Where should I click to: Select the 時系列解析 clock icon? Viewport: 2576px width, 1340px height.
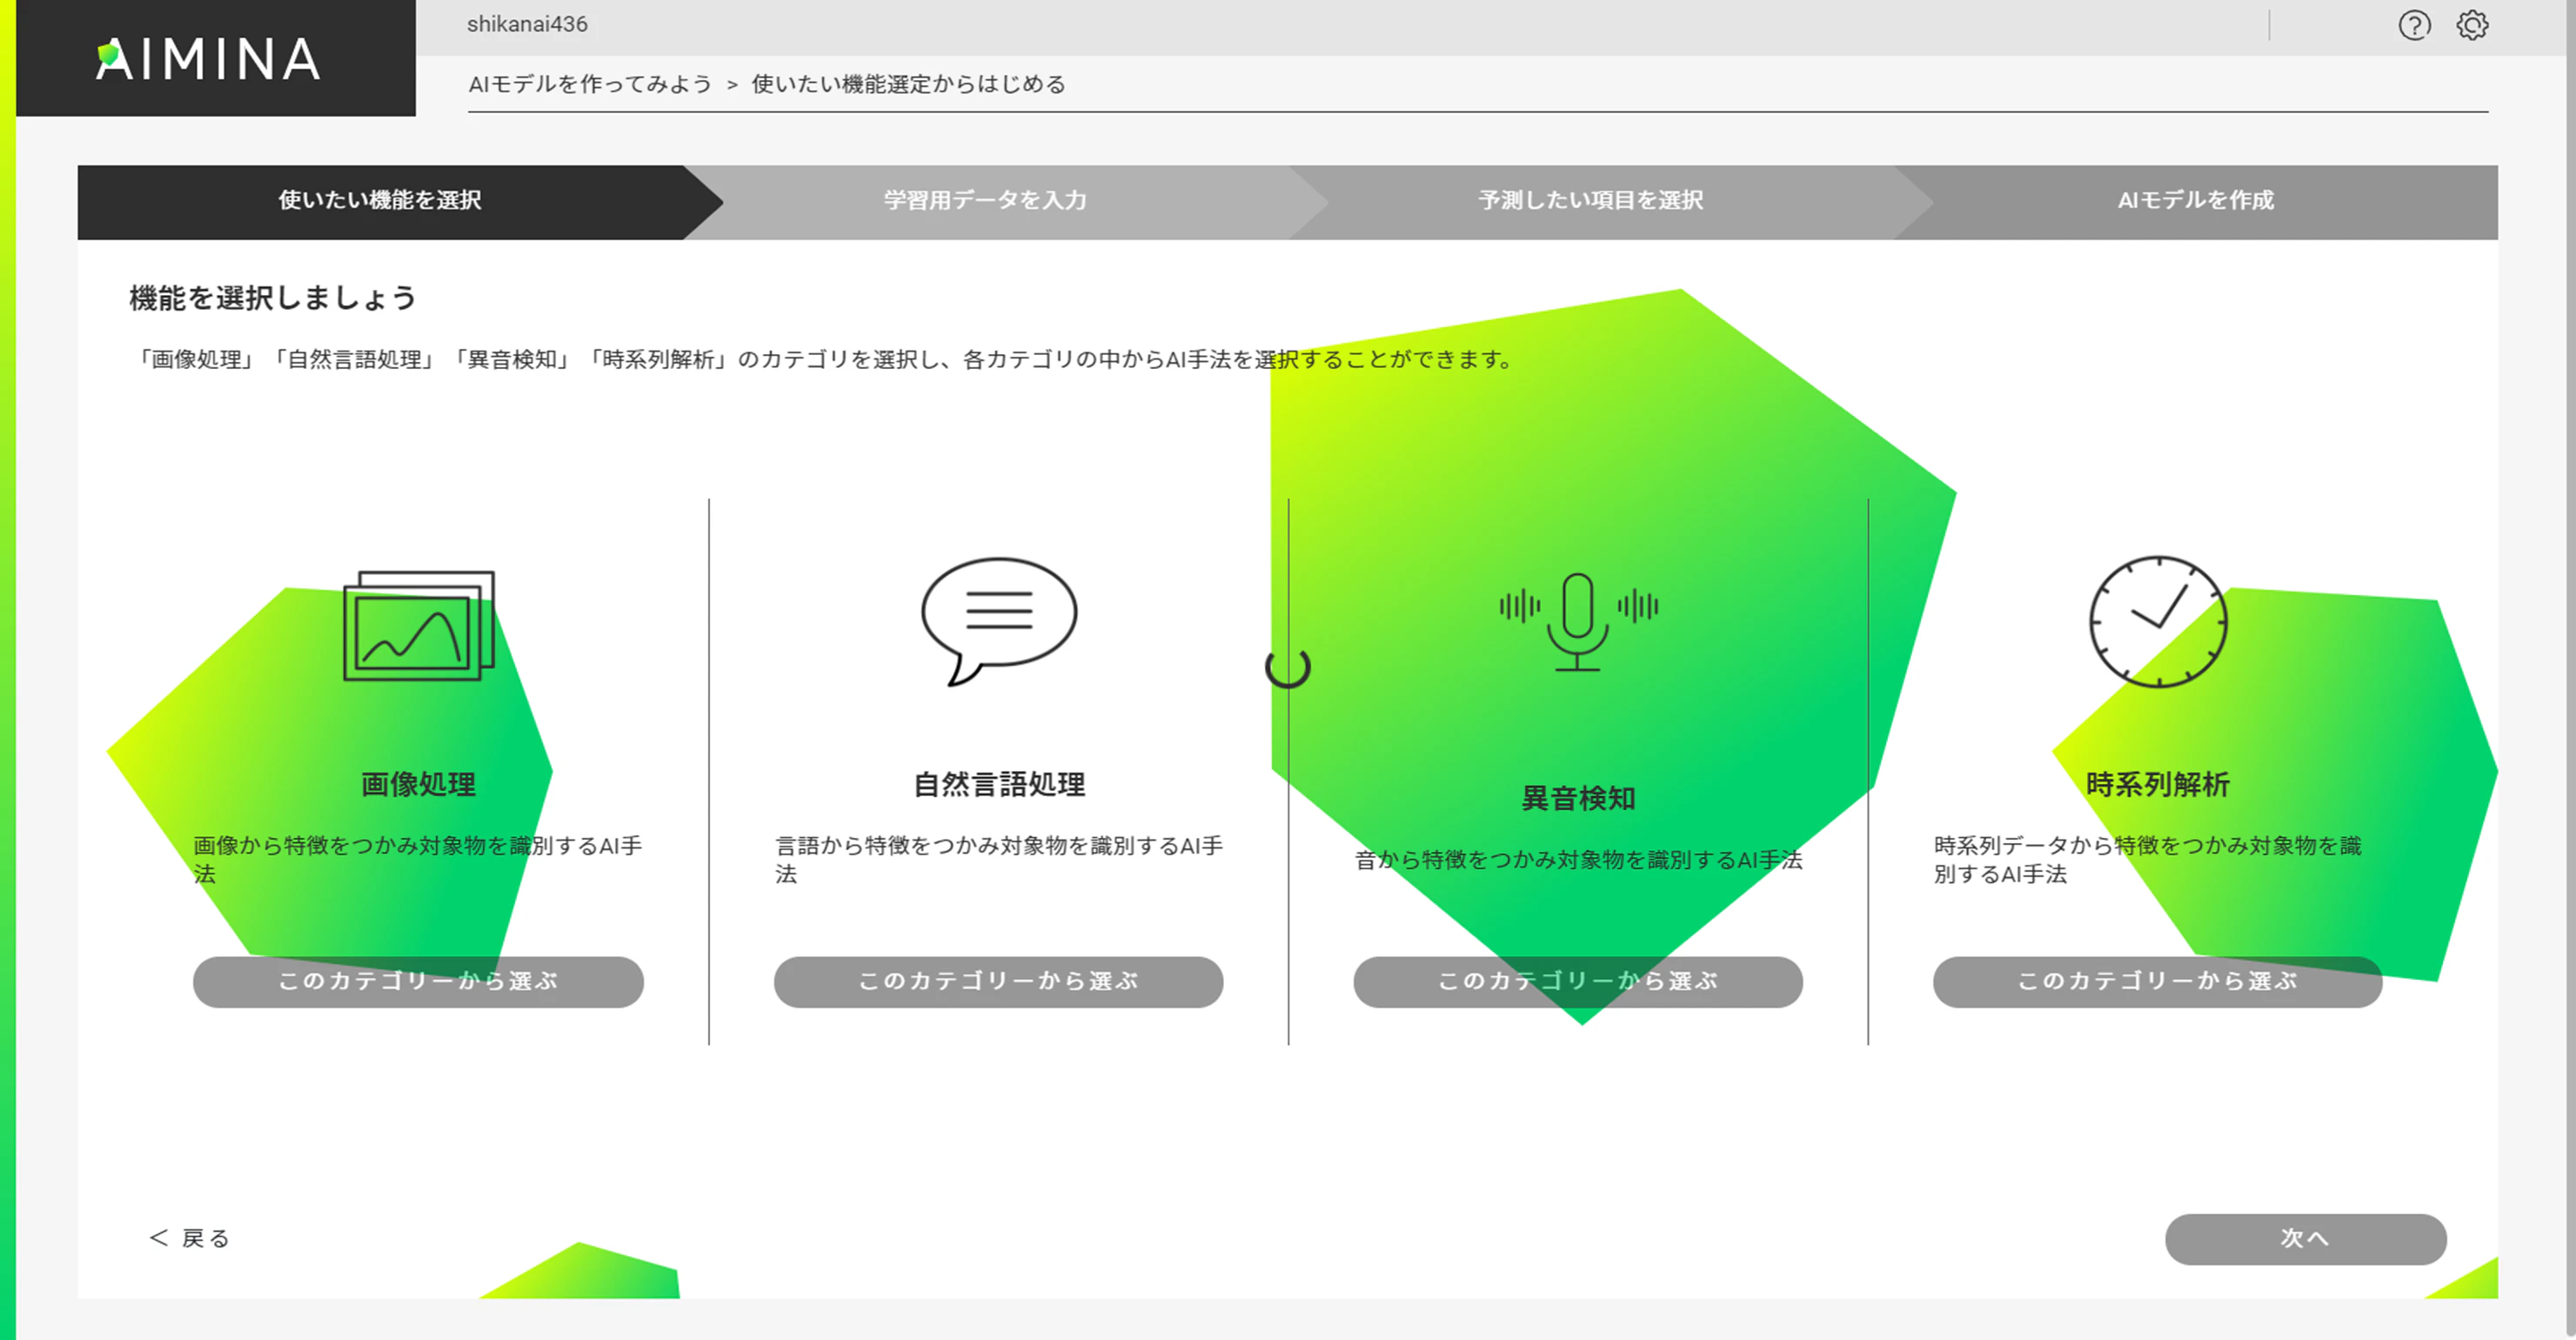pos(2158,621)
